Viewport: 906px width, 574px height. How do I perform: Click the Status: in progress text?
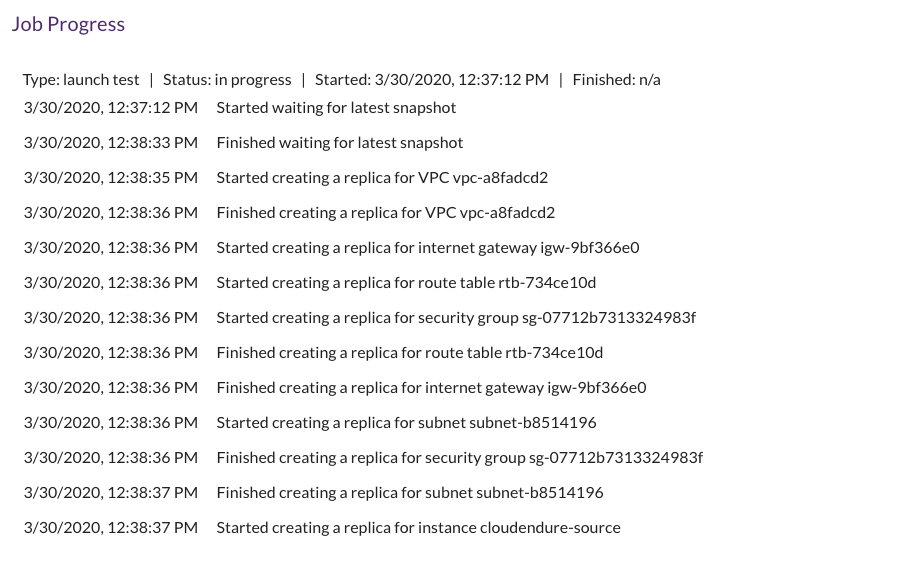[x=227, y=80]
